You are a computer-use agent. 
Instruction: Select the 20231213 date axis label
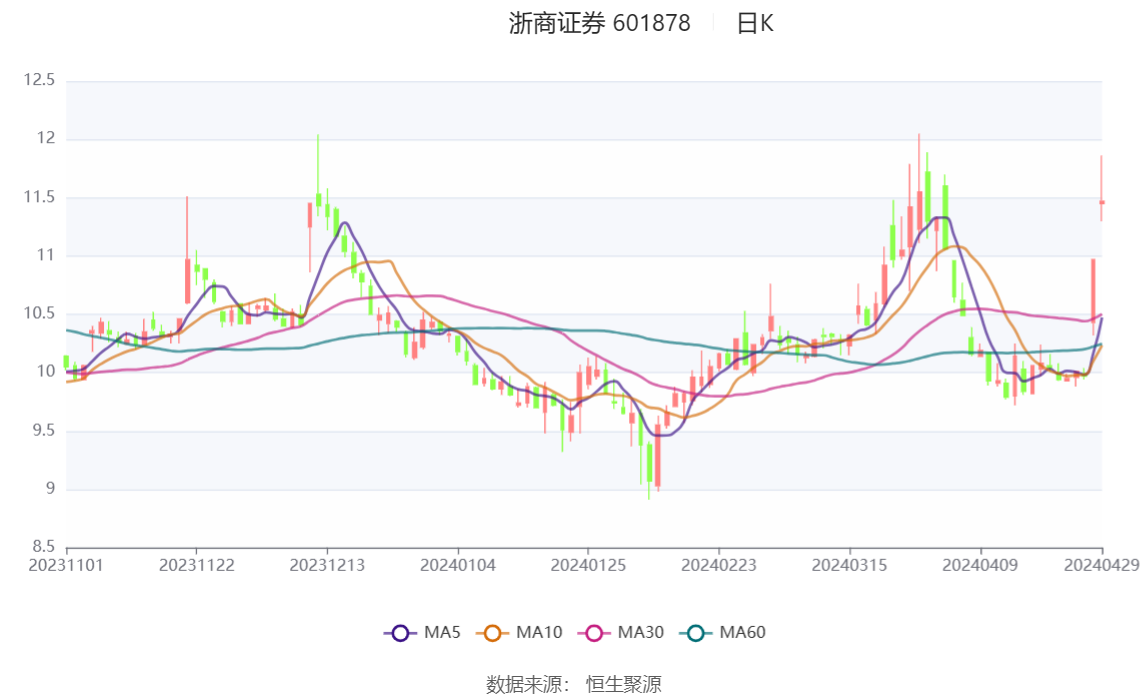pyautogui.click(x=327, y=565)
